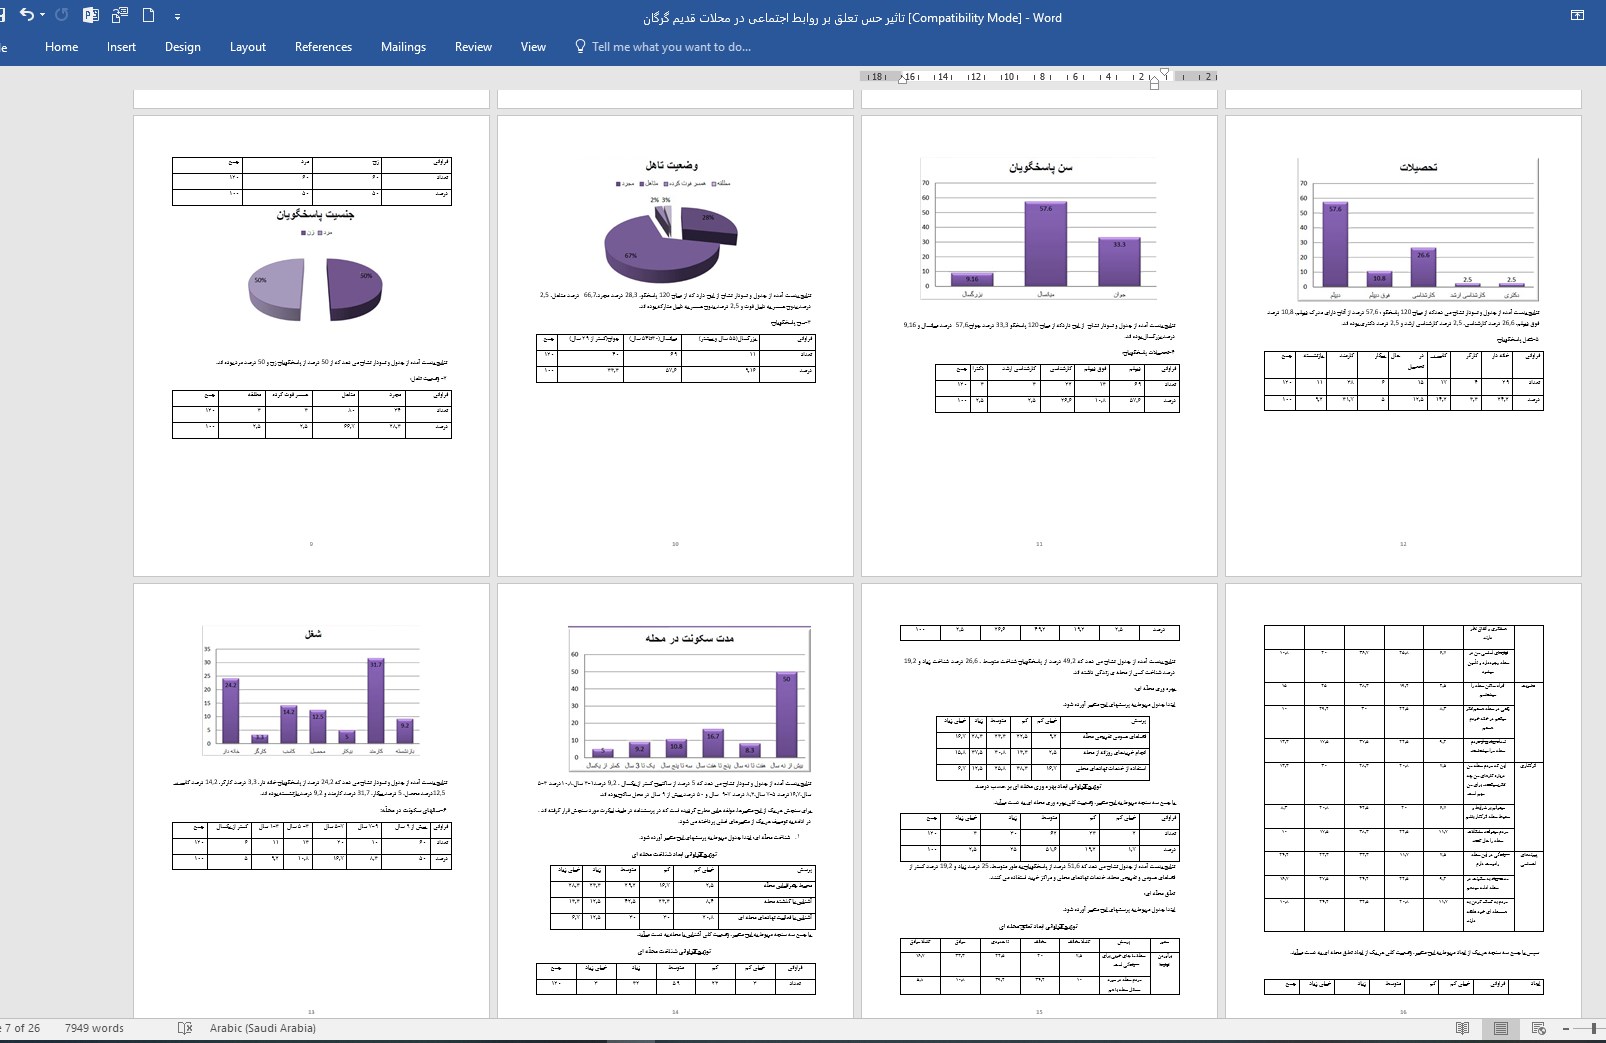Image resolution: width=1606 pixels, height=1043 pixels.
Task: Open the Insert ribbon tab
Action: point(121,47)
